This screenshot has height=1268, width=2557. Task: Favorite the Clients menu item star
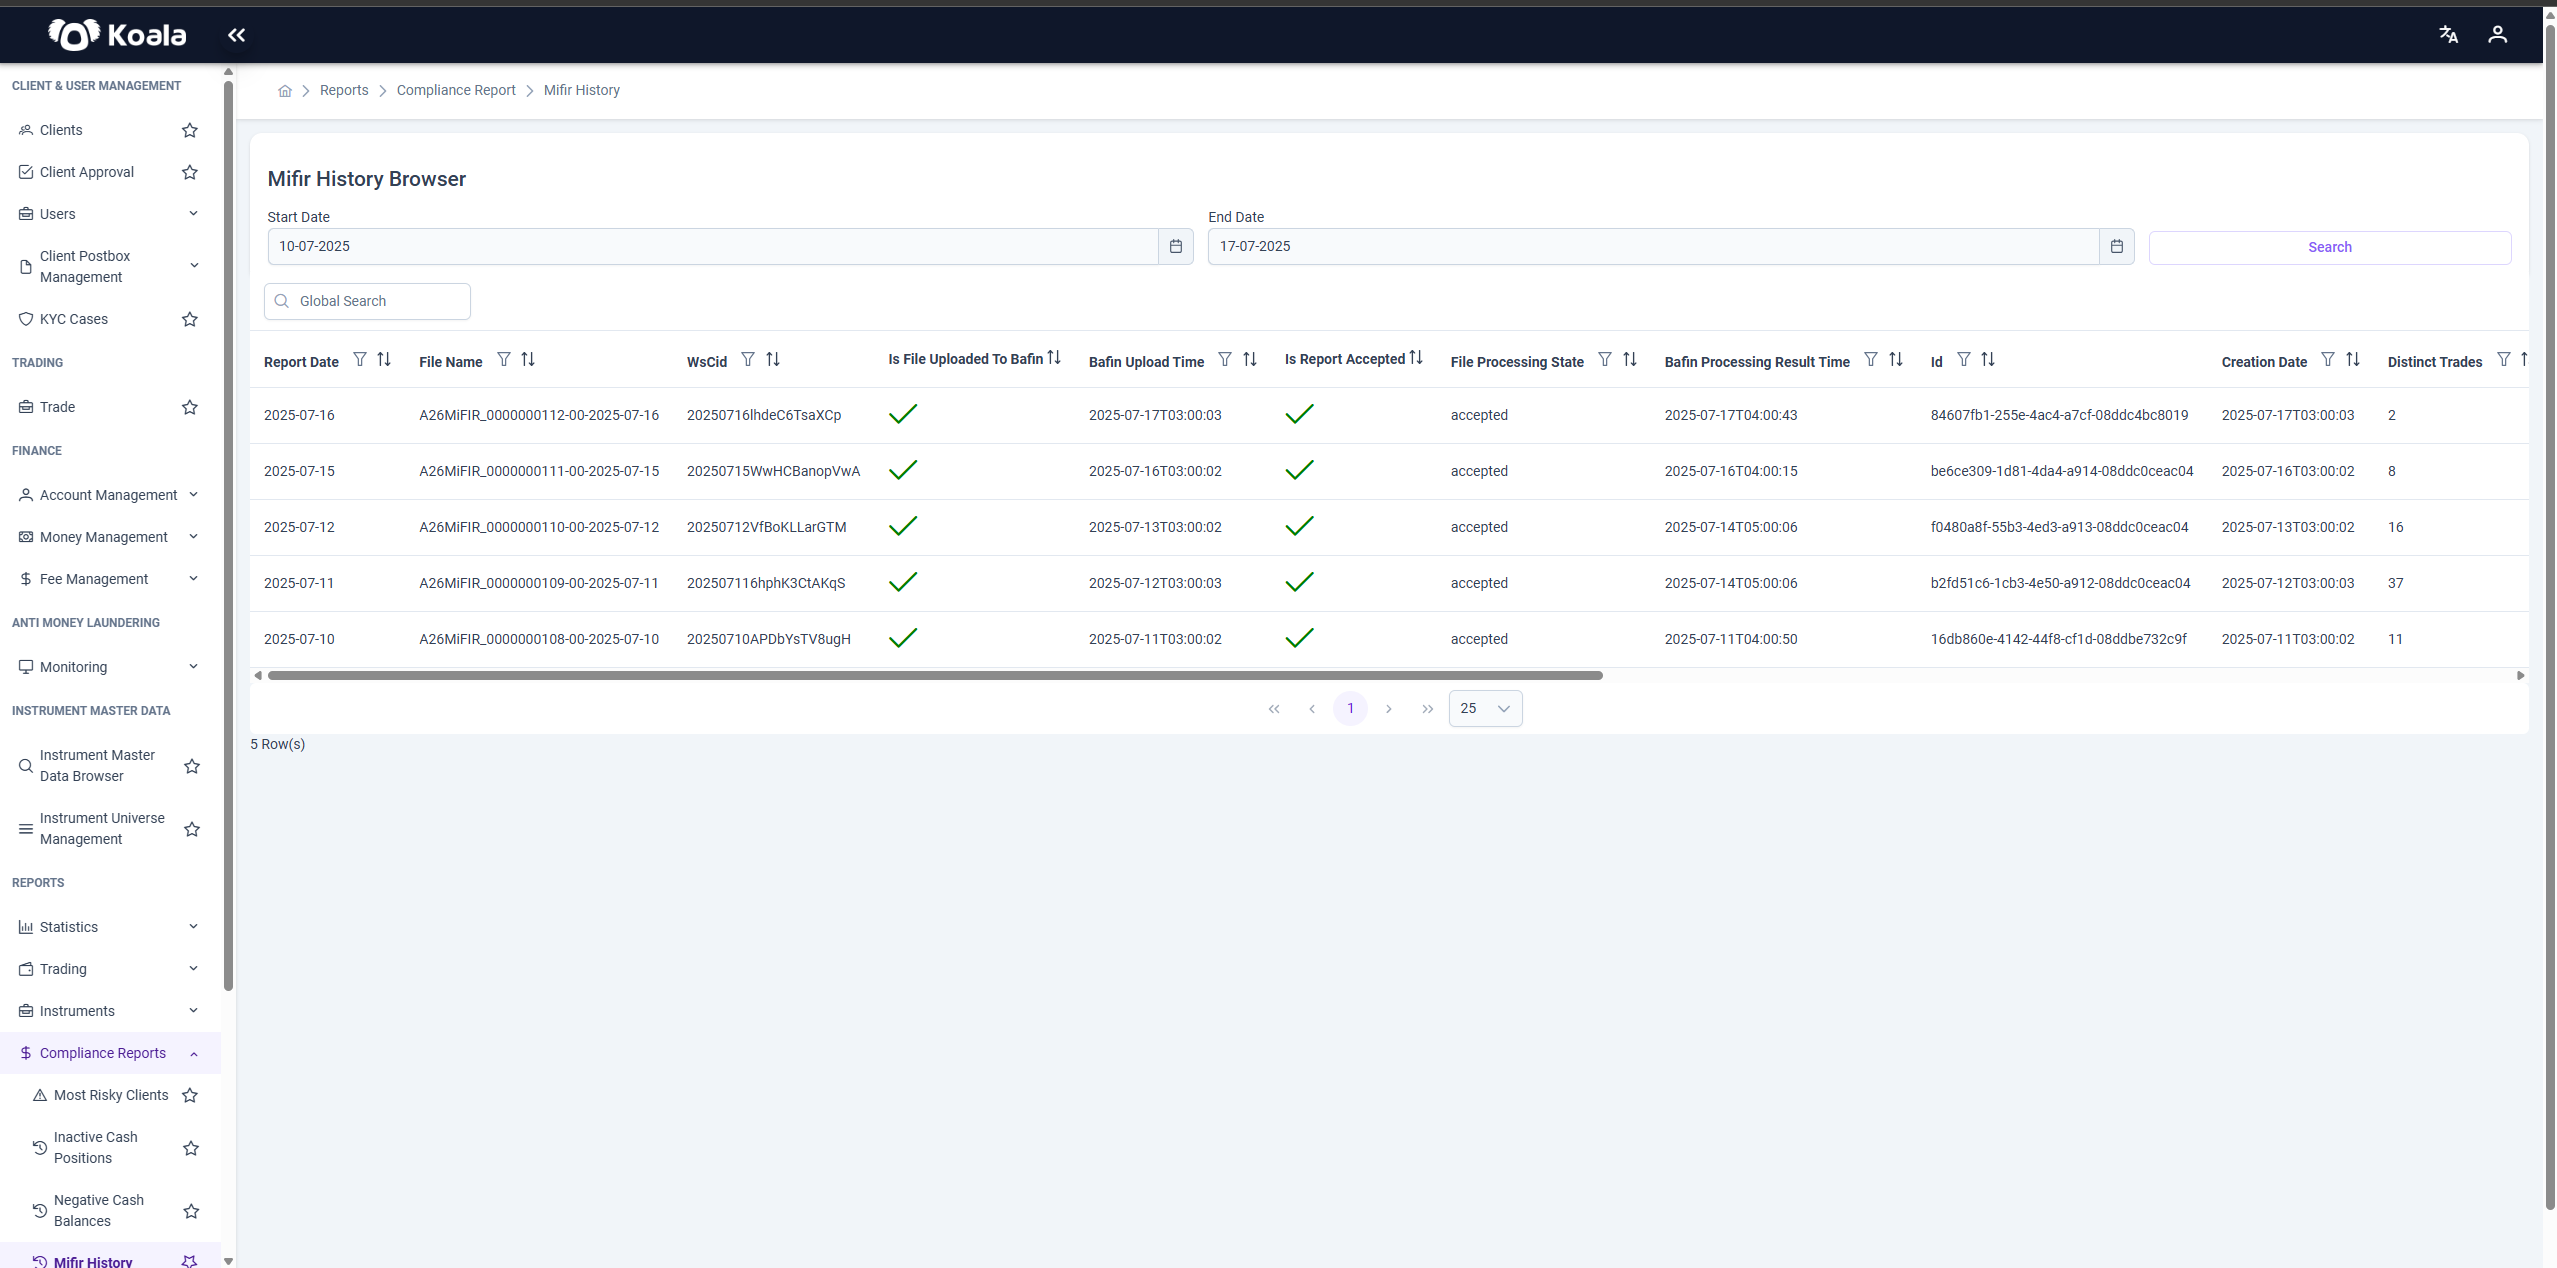pyautogui.click(x=190, y=130)
